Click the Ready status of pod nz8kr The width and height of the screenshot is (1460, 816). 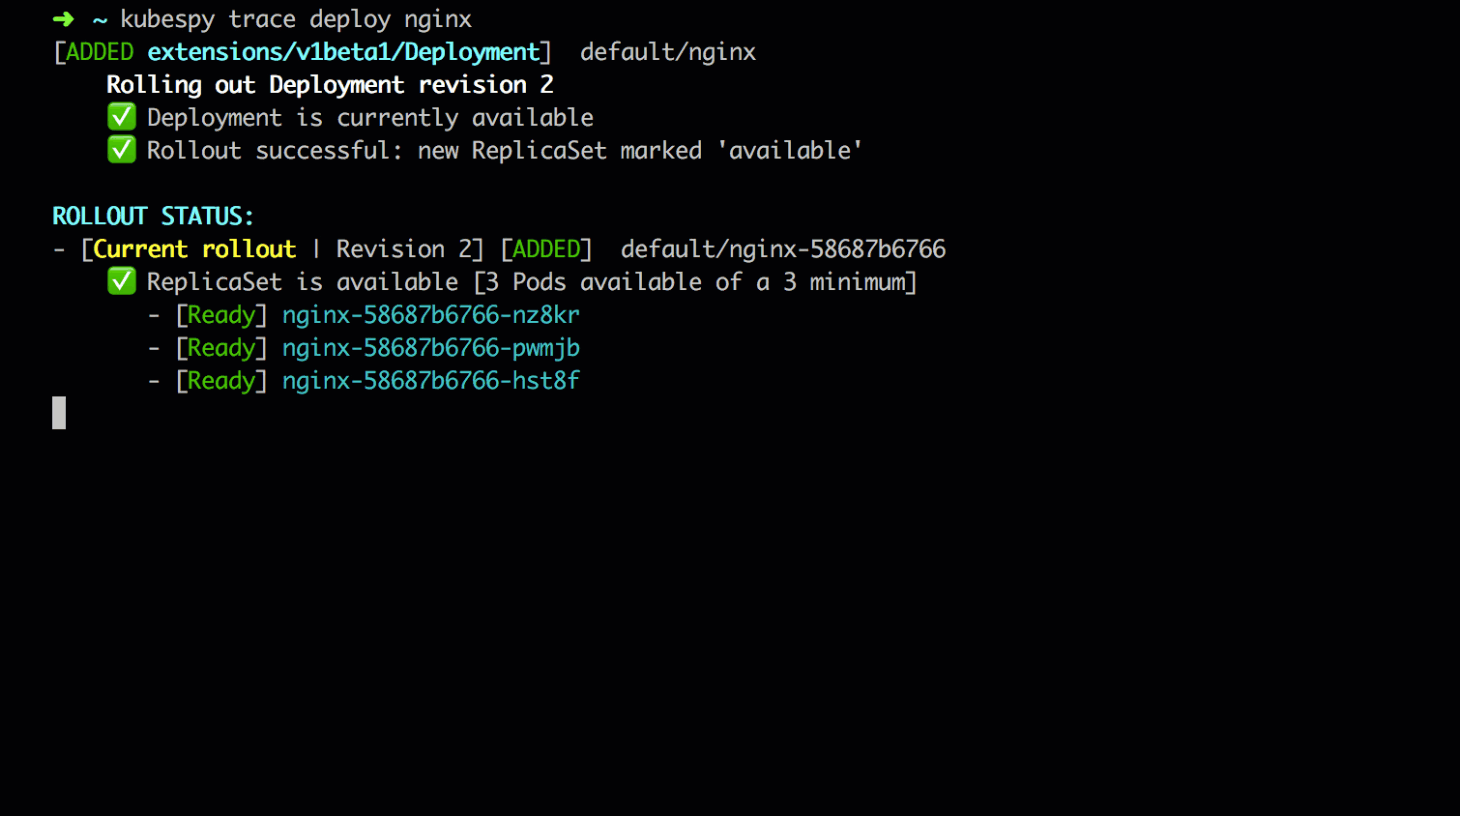tap(221, 315)
